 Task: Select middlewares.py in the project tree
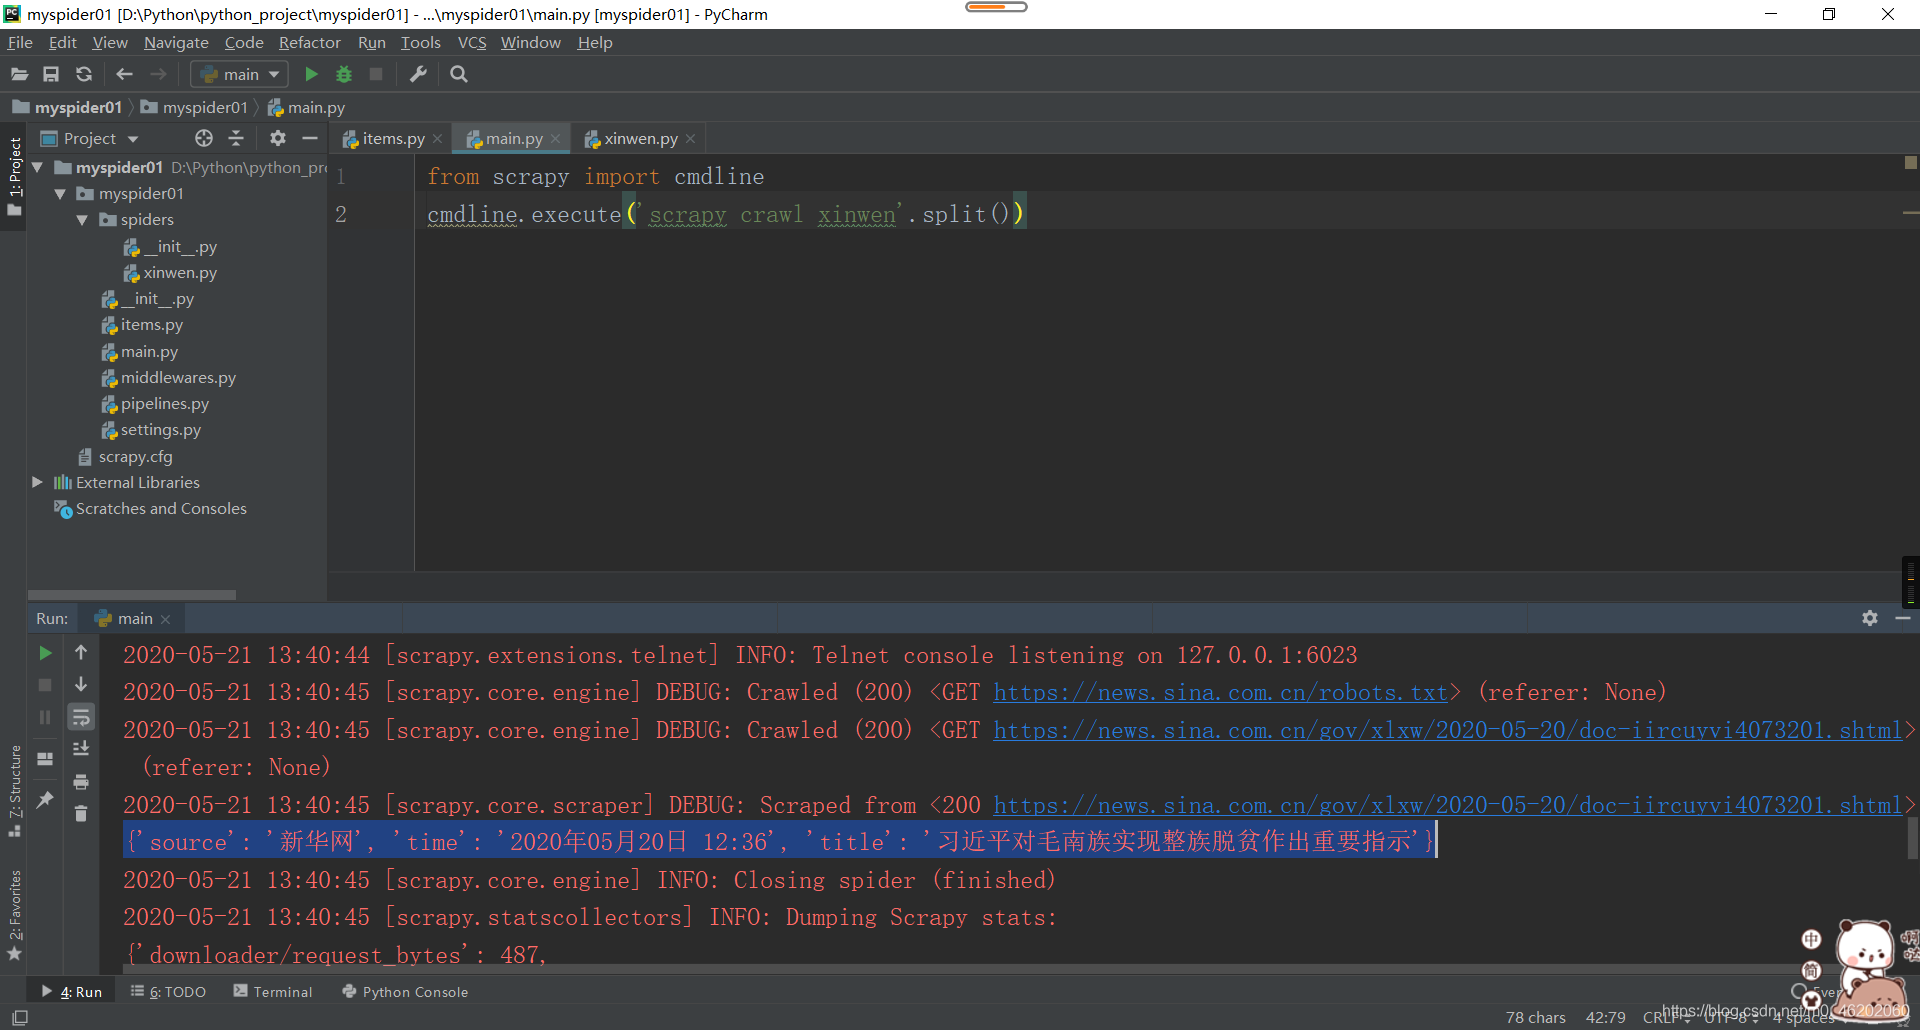[168, 377]
